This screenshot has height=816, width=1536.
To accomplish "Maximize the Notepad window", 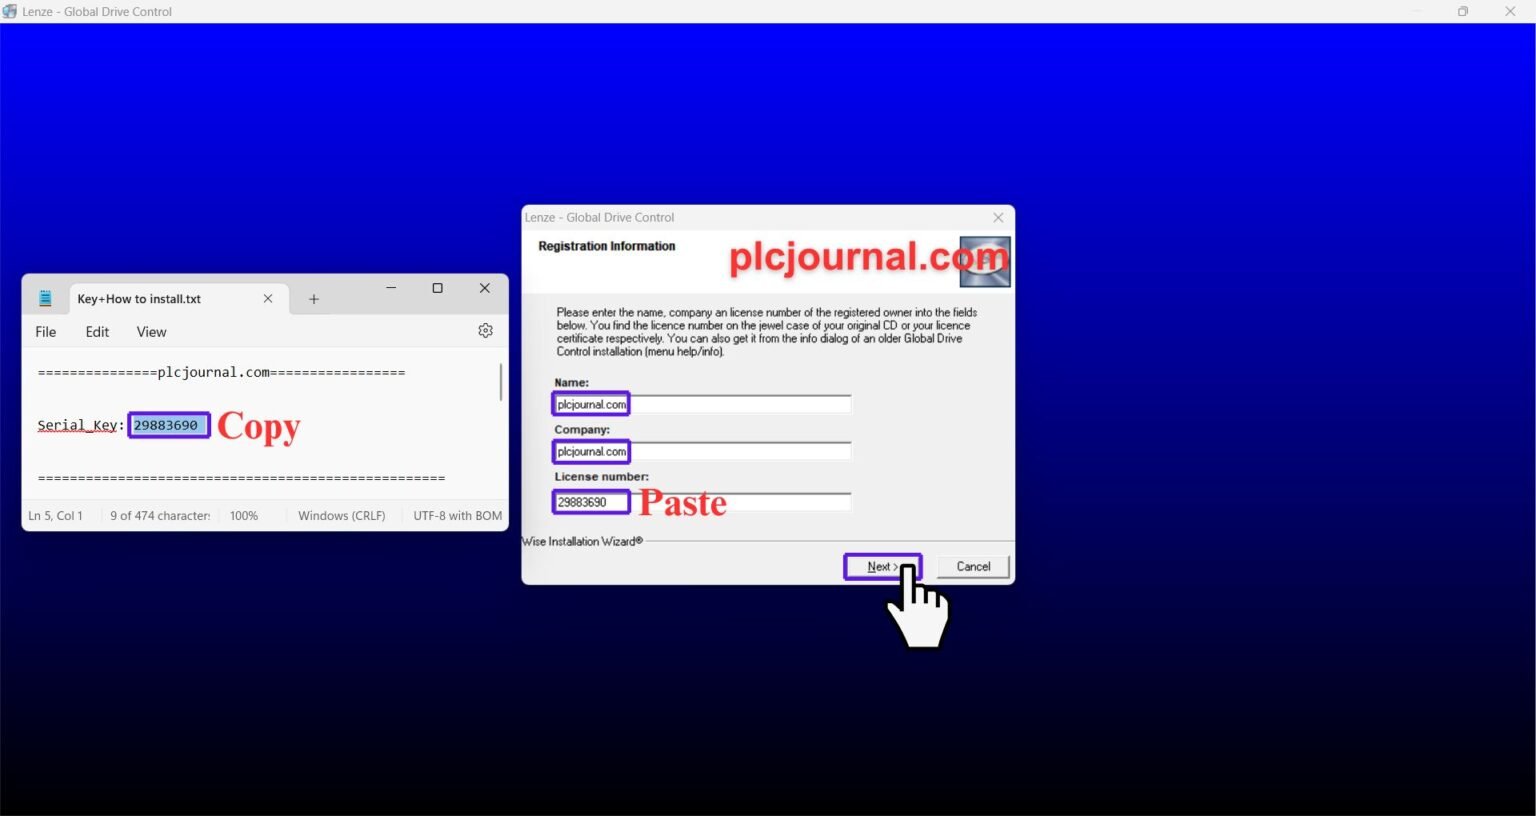I will [437, 288].
